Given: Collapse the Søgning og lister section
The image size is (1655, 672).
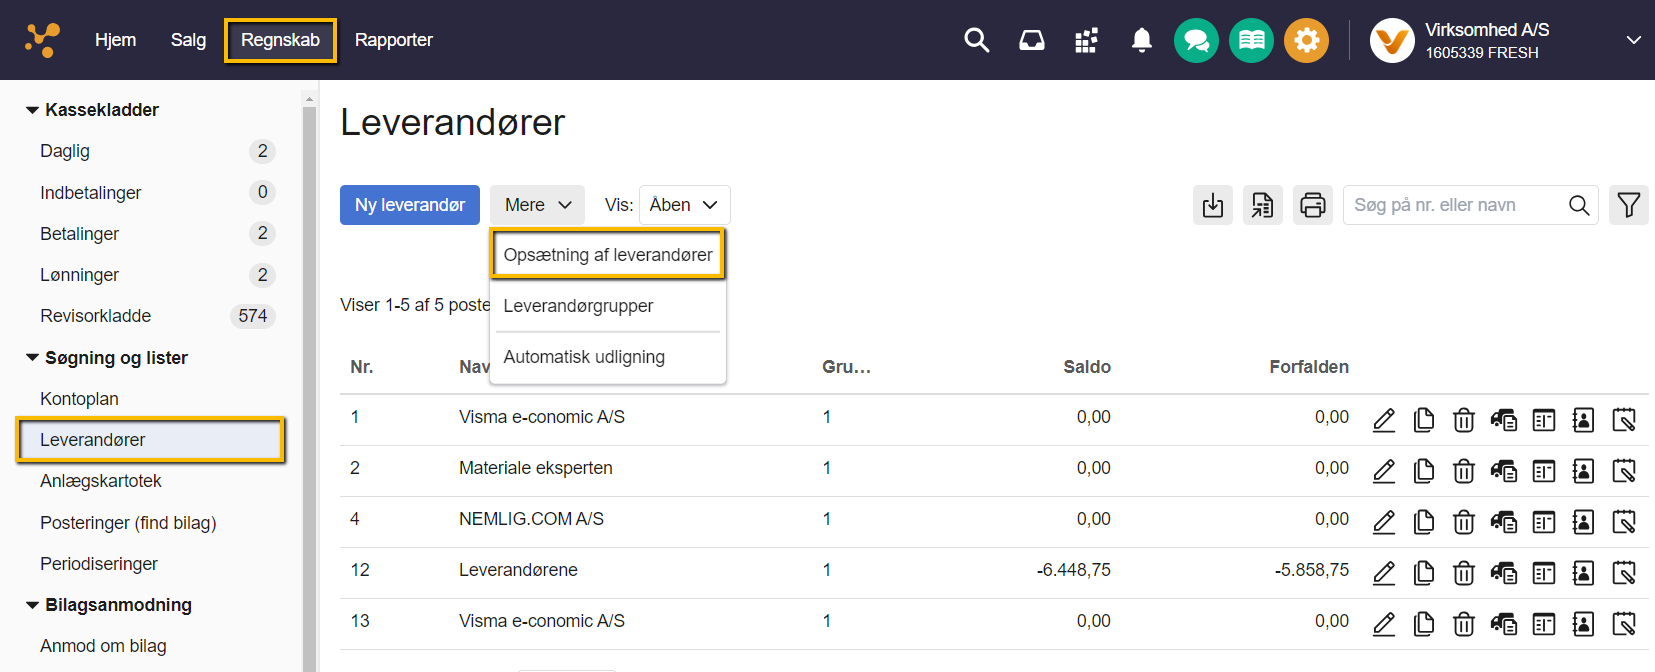Looking at the screenshot, I should coord(33,358).
